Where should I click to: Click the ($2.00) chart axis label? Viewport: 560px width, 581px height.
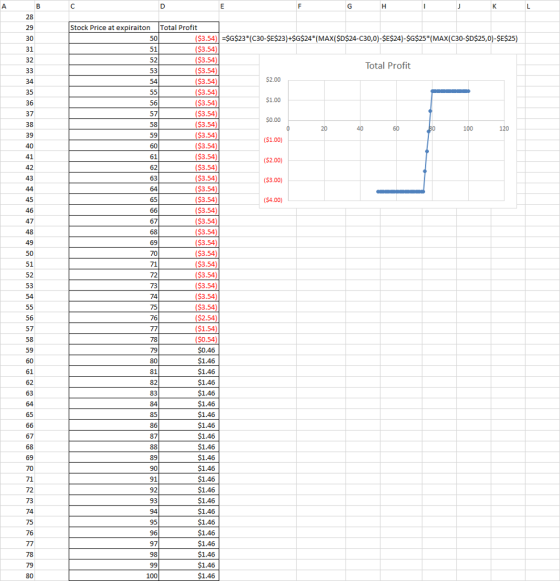pyautogui.click(x=273, y=160)
